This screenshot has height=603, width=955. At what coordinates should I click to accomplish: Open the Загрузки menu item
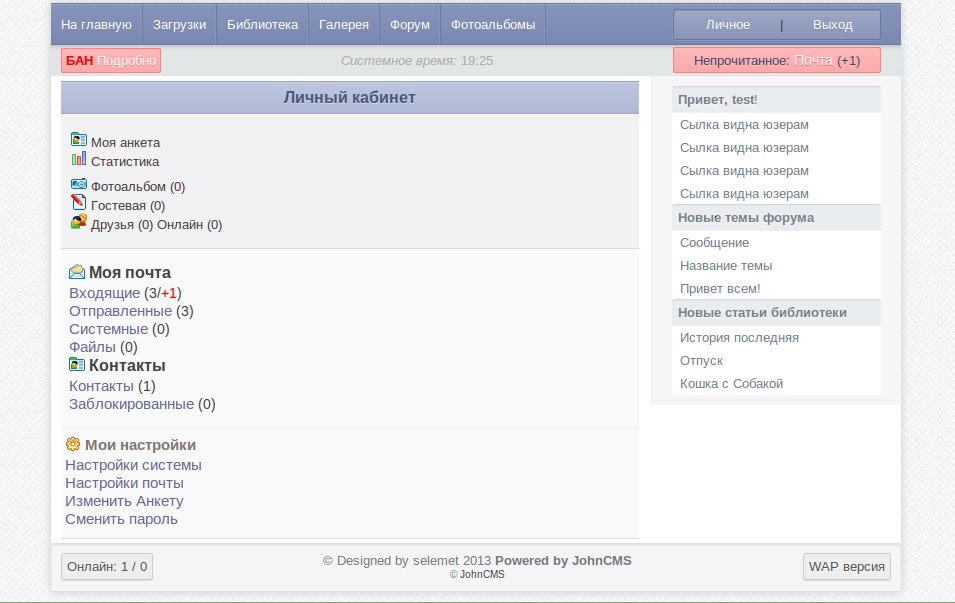pos(180,25)
